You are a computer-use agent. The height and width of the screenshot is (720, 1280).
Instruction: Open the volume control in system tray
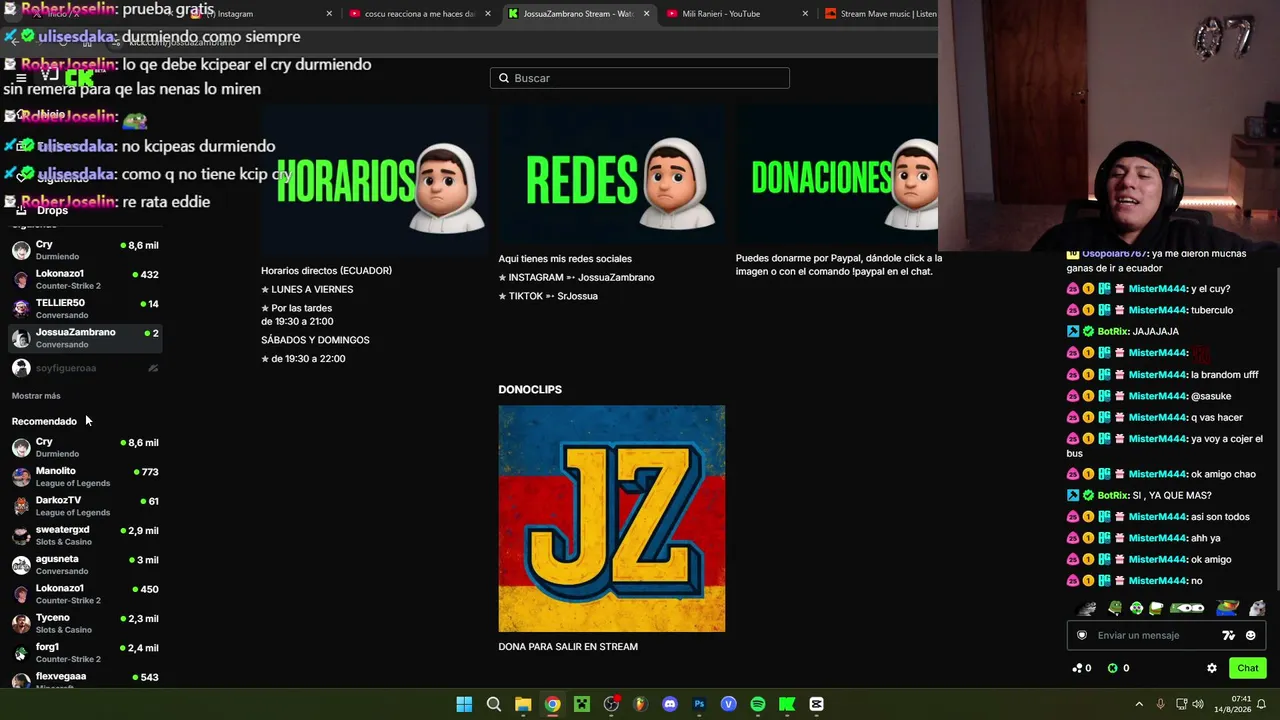click(x=1199, y=704)
